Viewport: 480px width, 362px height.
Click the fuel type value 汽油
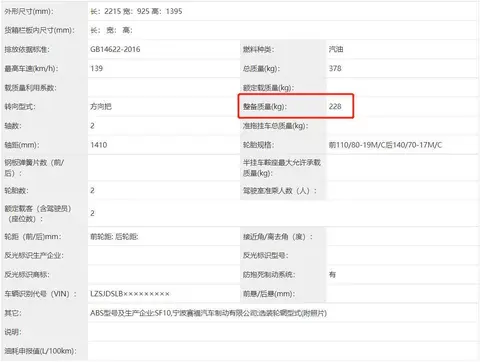[336, 49]
